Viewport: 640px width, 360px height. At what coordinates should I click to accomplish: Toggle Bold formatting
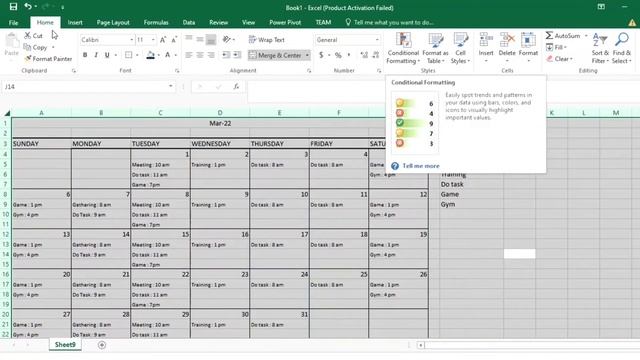pos(85,55)
